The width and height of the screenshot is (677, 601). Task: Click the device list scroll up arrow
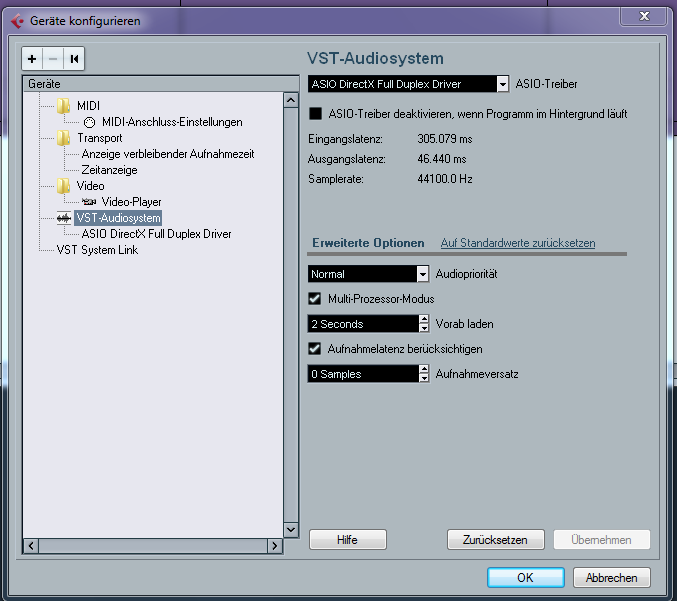pyautogui.click(x=291, y=101)
